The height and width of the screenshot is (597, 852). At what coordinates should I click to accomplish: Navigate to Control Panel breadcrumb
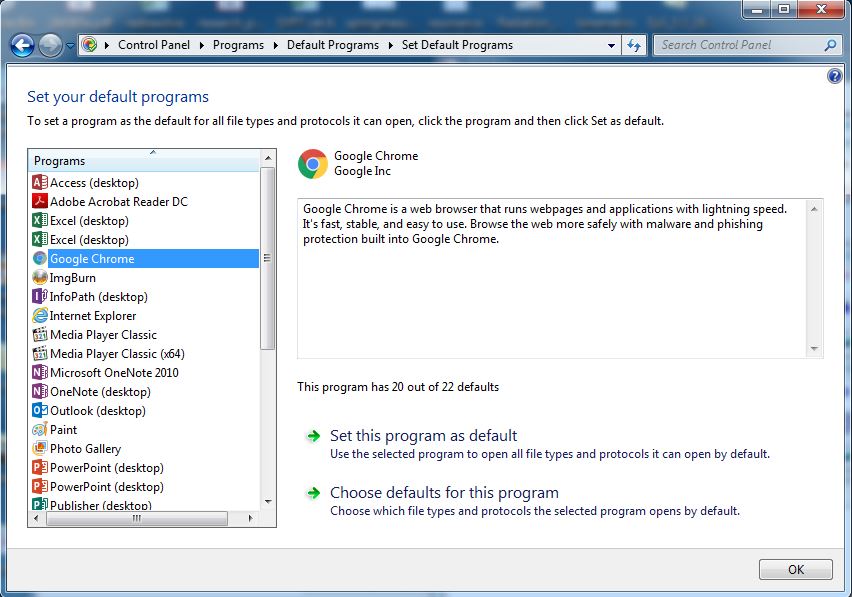[154, 45]
